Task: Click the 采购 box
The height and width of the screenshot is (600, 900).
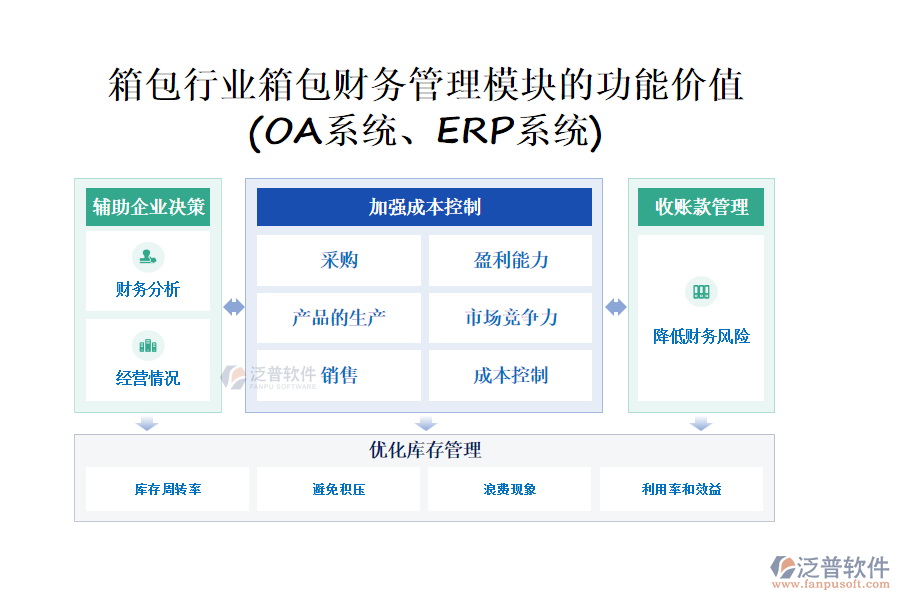Action: [x=339, y=260]
